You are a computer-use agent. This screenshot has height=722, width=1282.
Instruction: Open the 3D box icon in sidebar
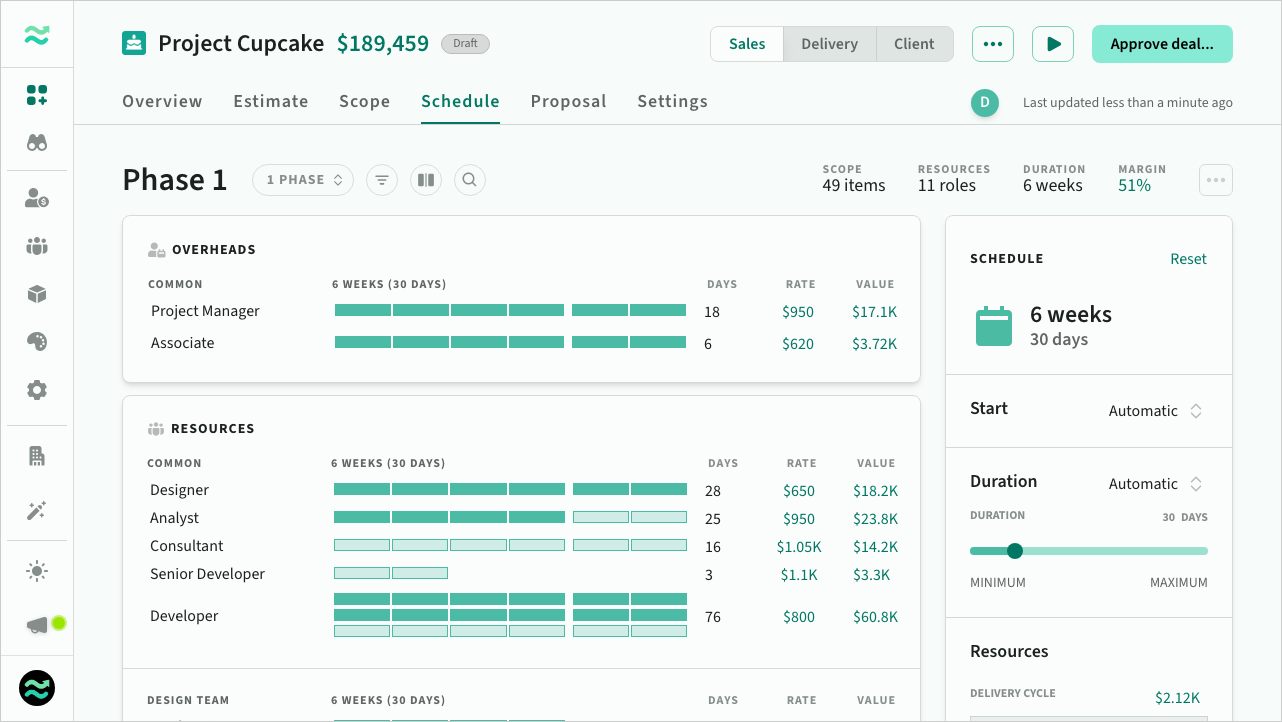pyautogui.click(x=37, y=294)
